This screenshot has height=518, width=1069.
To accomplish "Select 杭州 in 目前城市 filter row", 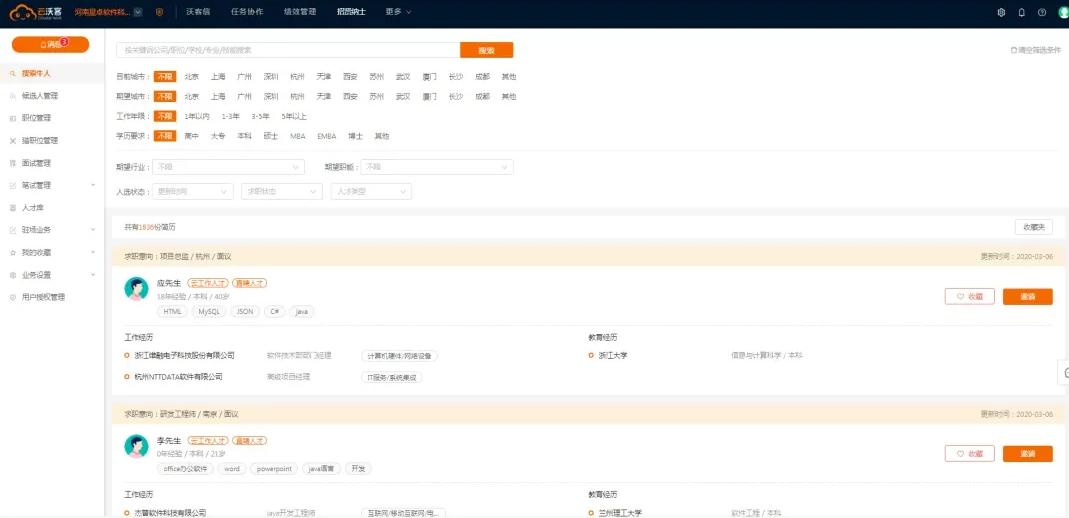I will click(x=297, y=77).
